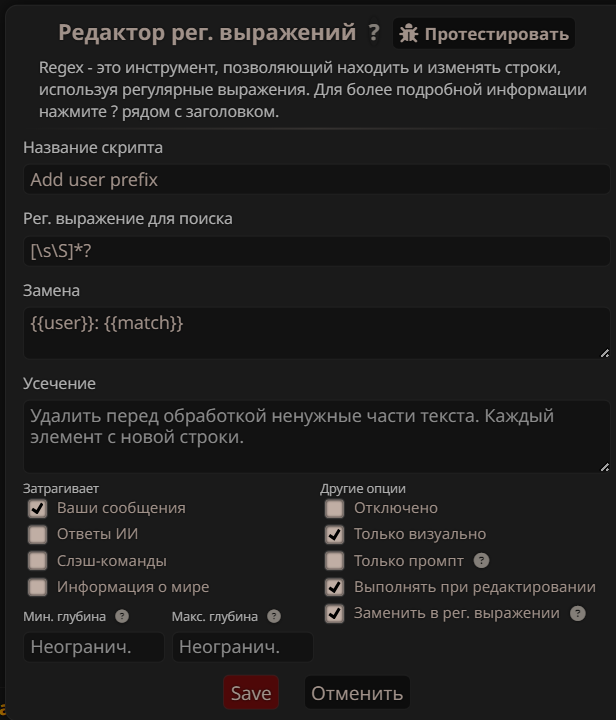Viewport: 616px width, 720px height.
Task: Click the help question mark beside the editor title
Action: [374, 33]
